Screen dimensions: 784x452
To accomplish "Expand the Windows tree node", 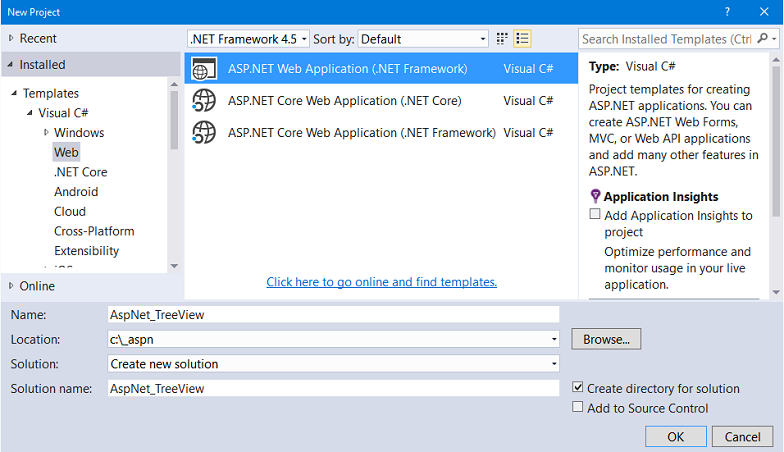I will click(x=46, y=132).
